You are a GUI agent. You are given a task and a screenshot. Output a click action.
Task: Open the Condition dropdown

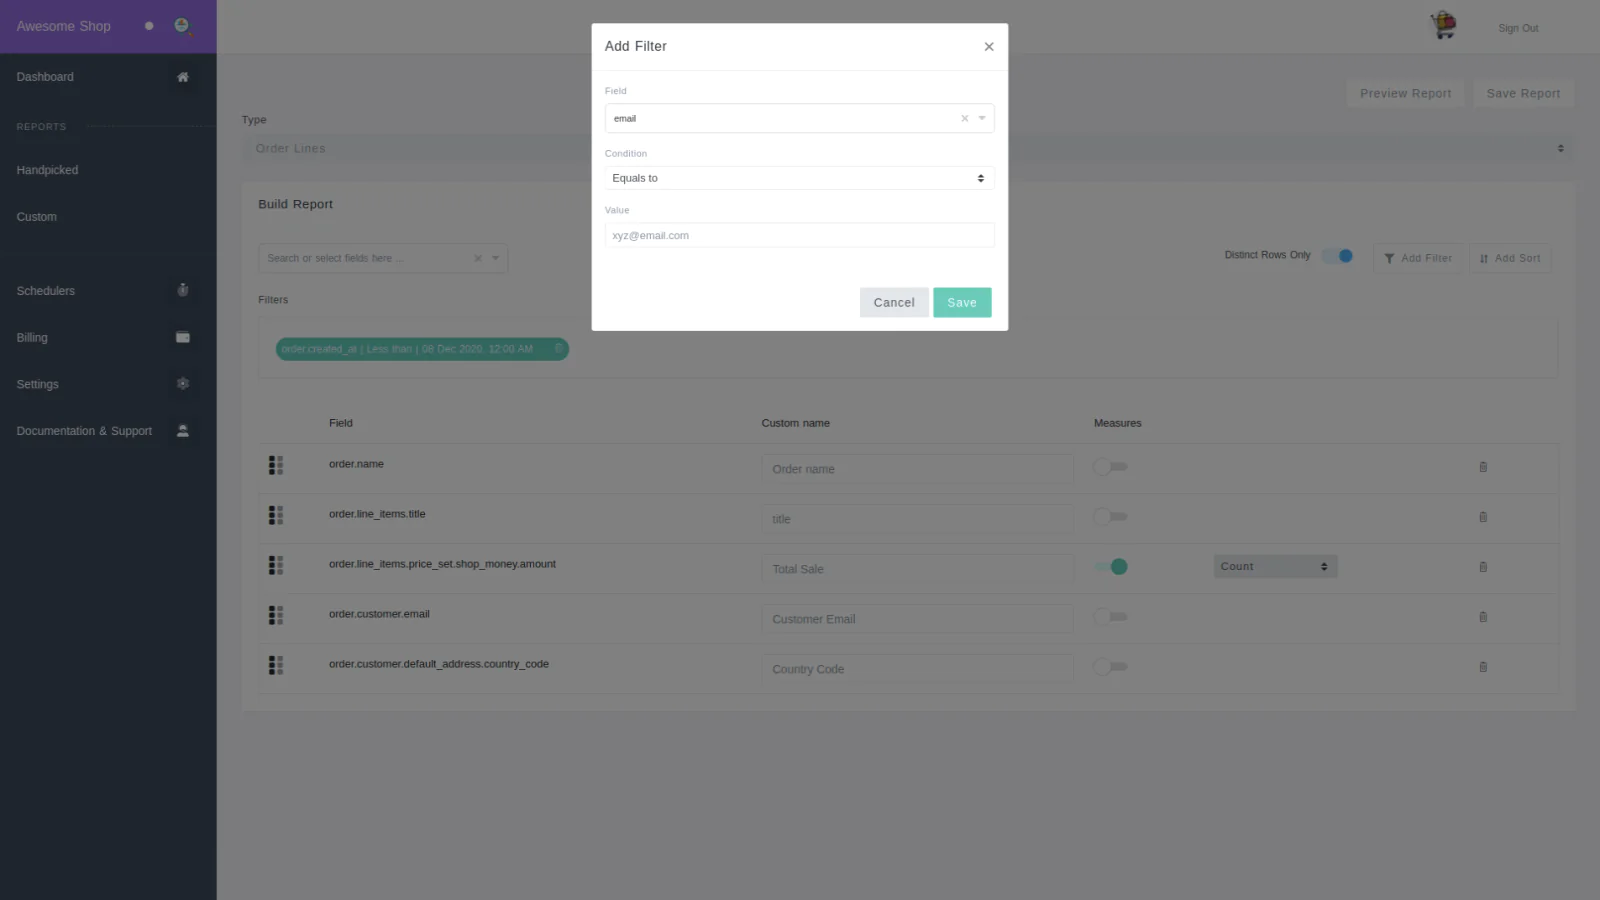click(798, 178)
